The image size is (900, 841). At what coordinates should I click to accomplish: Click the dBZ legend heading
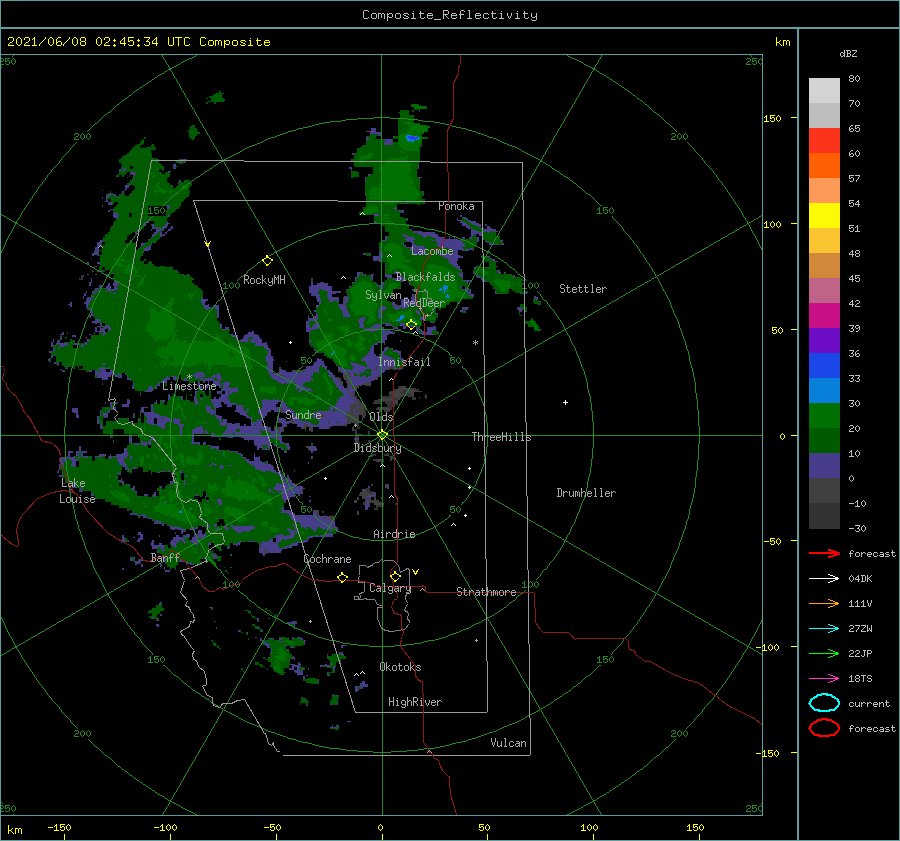848,54
